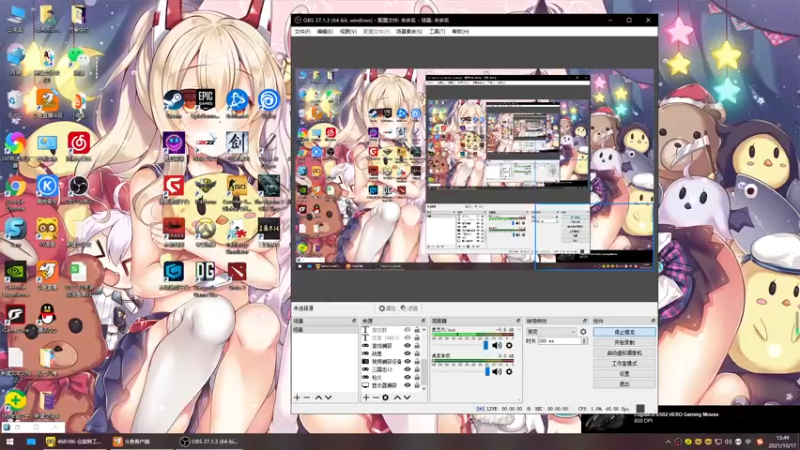Open the 编辑(E) menu
800x450 pixels.
pos(324,32)
